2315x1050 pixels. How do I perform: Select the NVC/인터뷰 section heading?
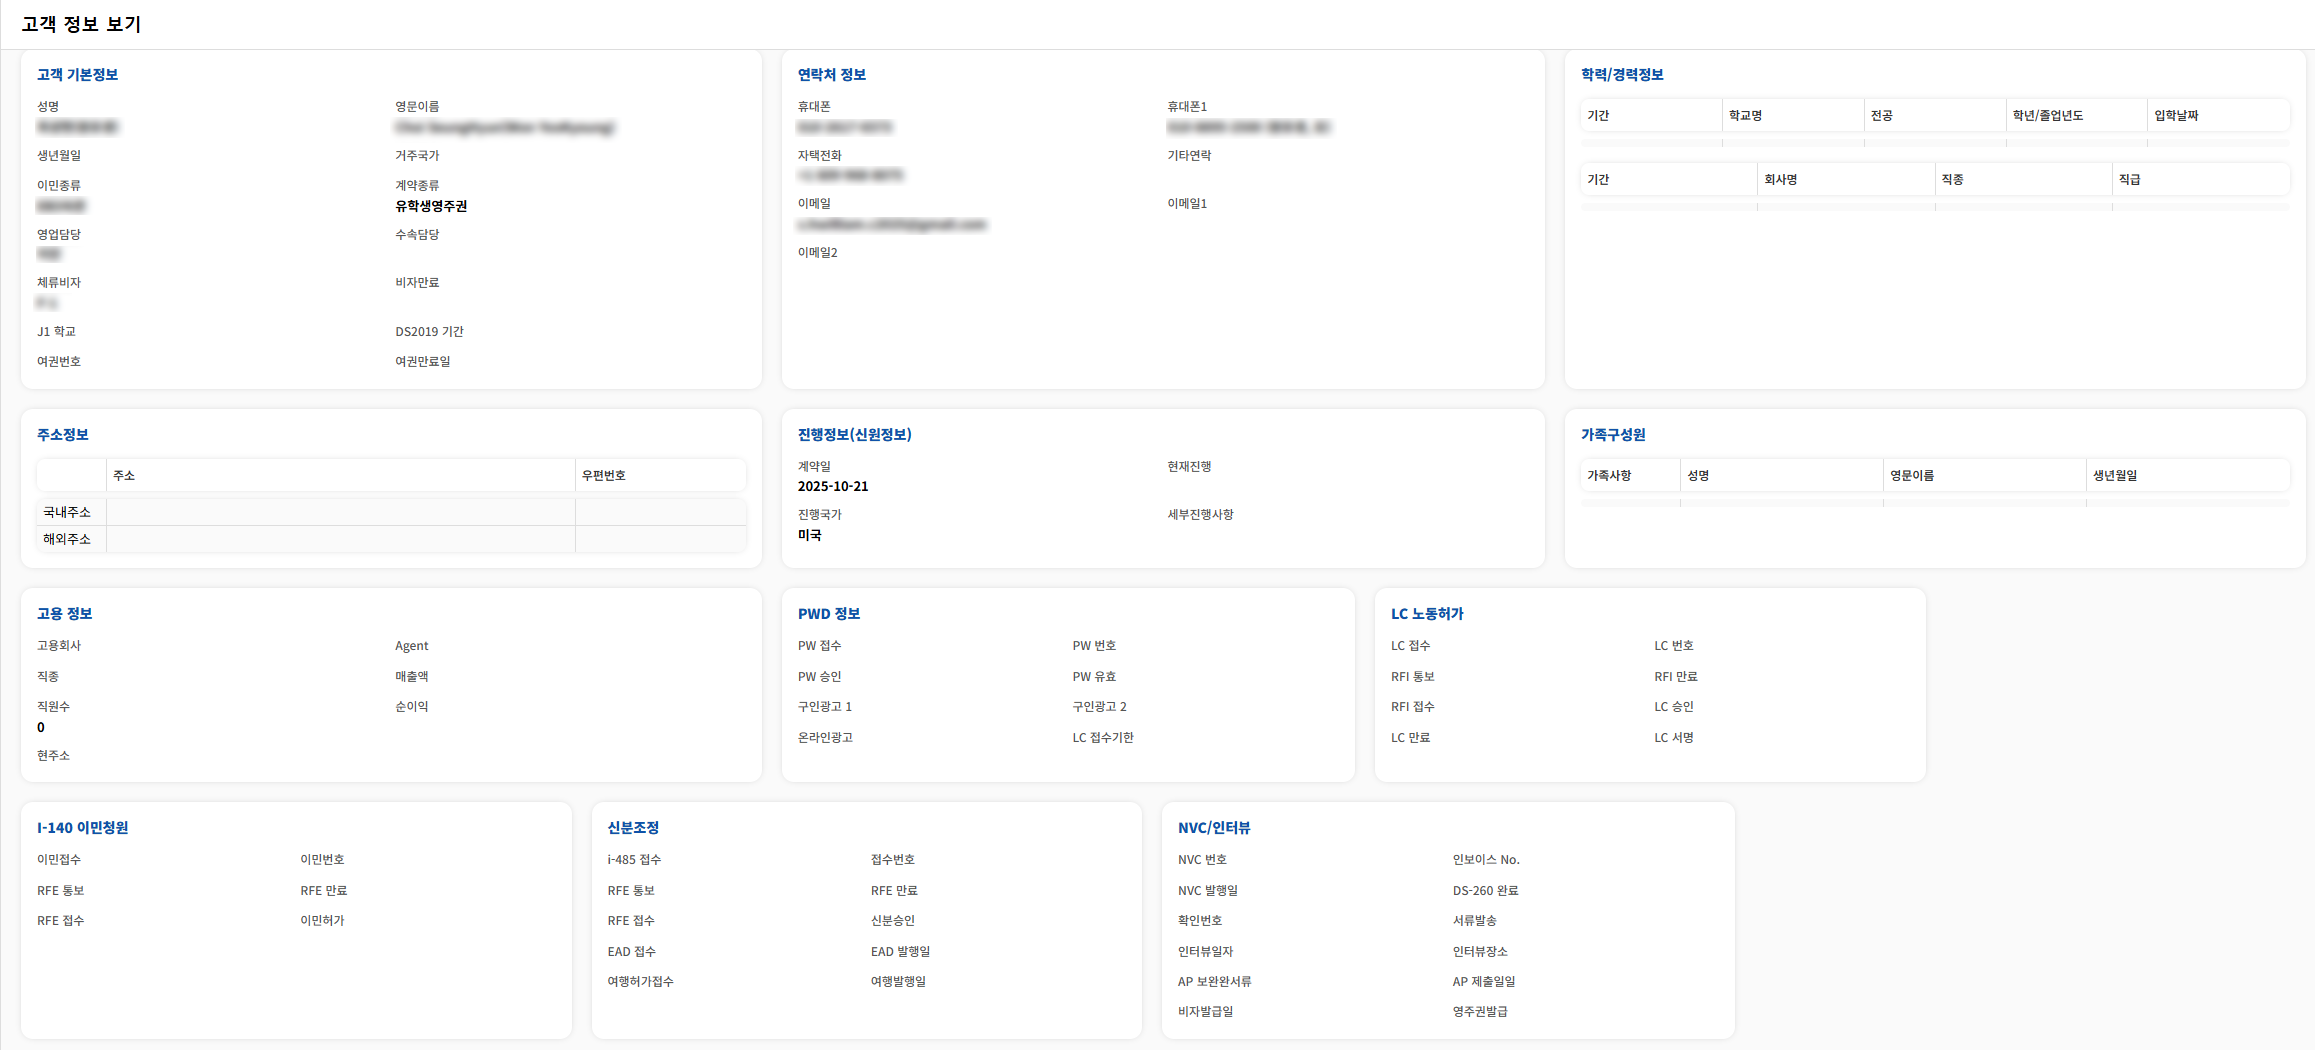click(x=1213, y=828)
